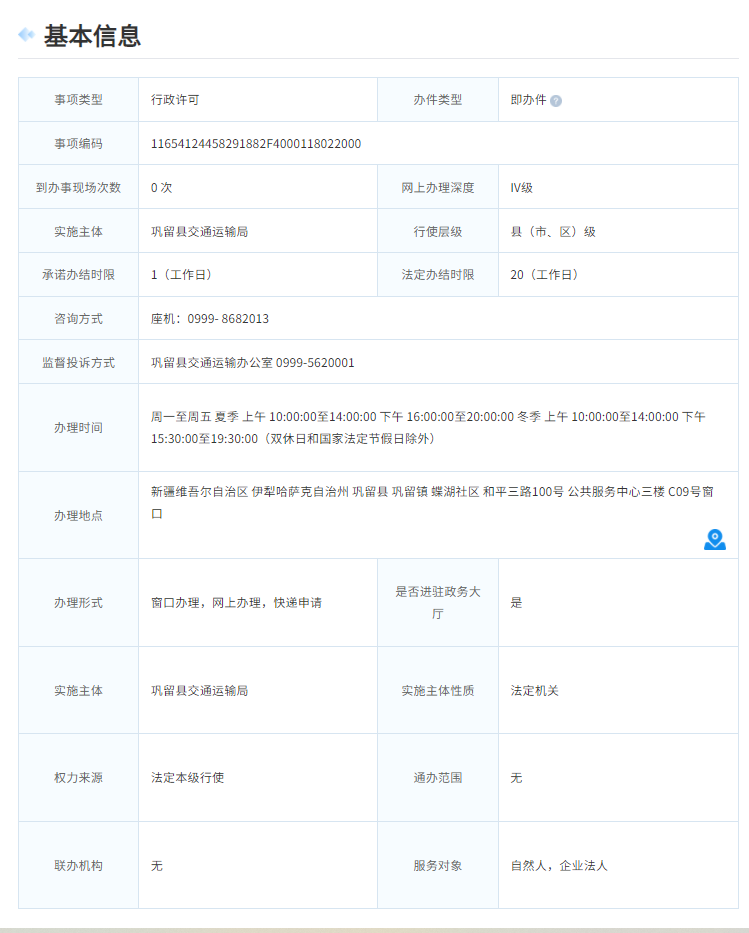Screen dimensions: 749x933
Task: Click the 法定机关 value cell
Action: click(x=534, y=691)
